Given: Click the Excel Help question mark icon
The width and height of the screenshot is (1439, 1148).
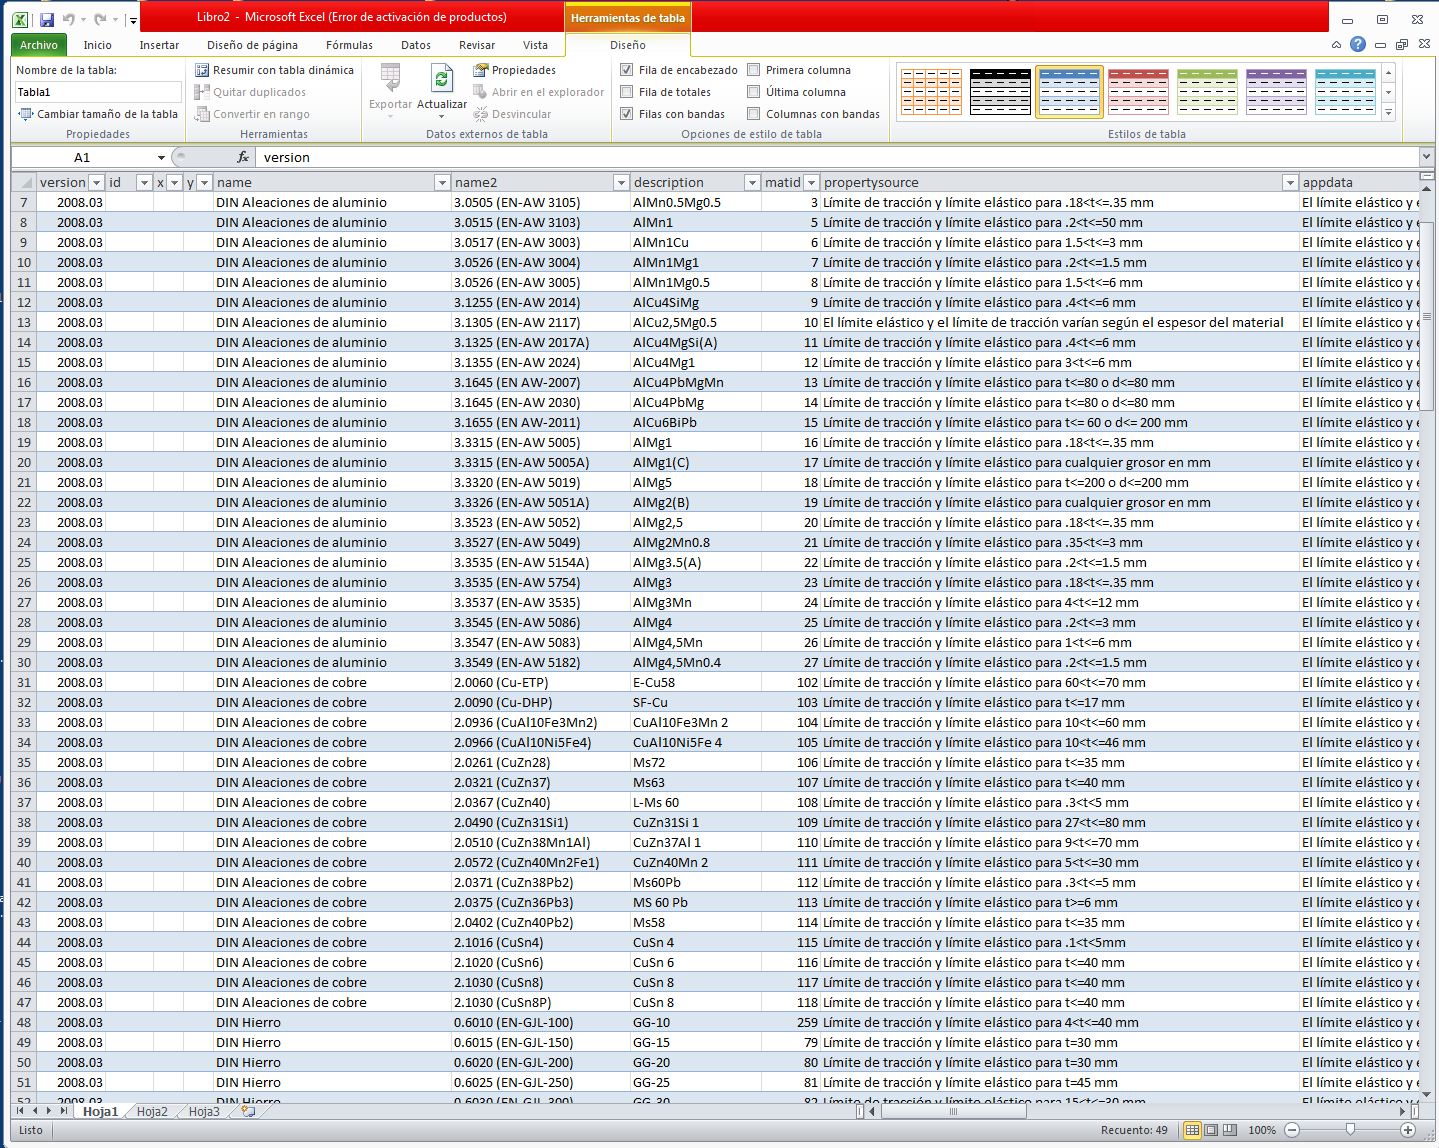Looking at the screenshot, I should tap(1357, 44).
